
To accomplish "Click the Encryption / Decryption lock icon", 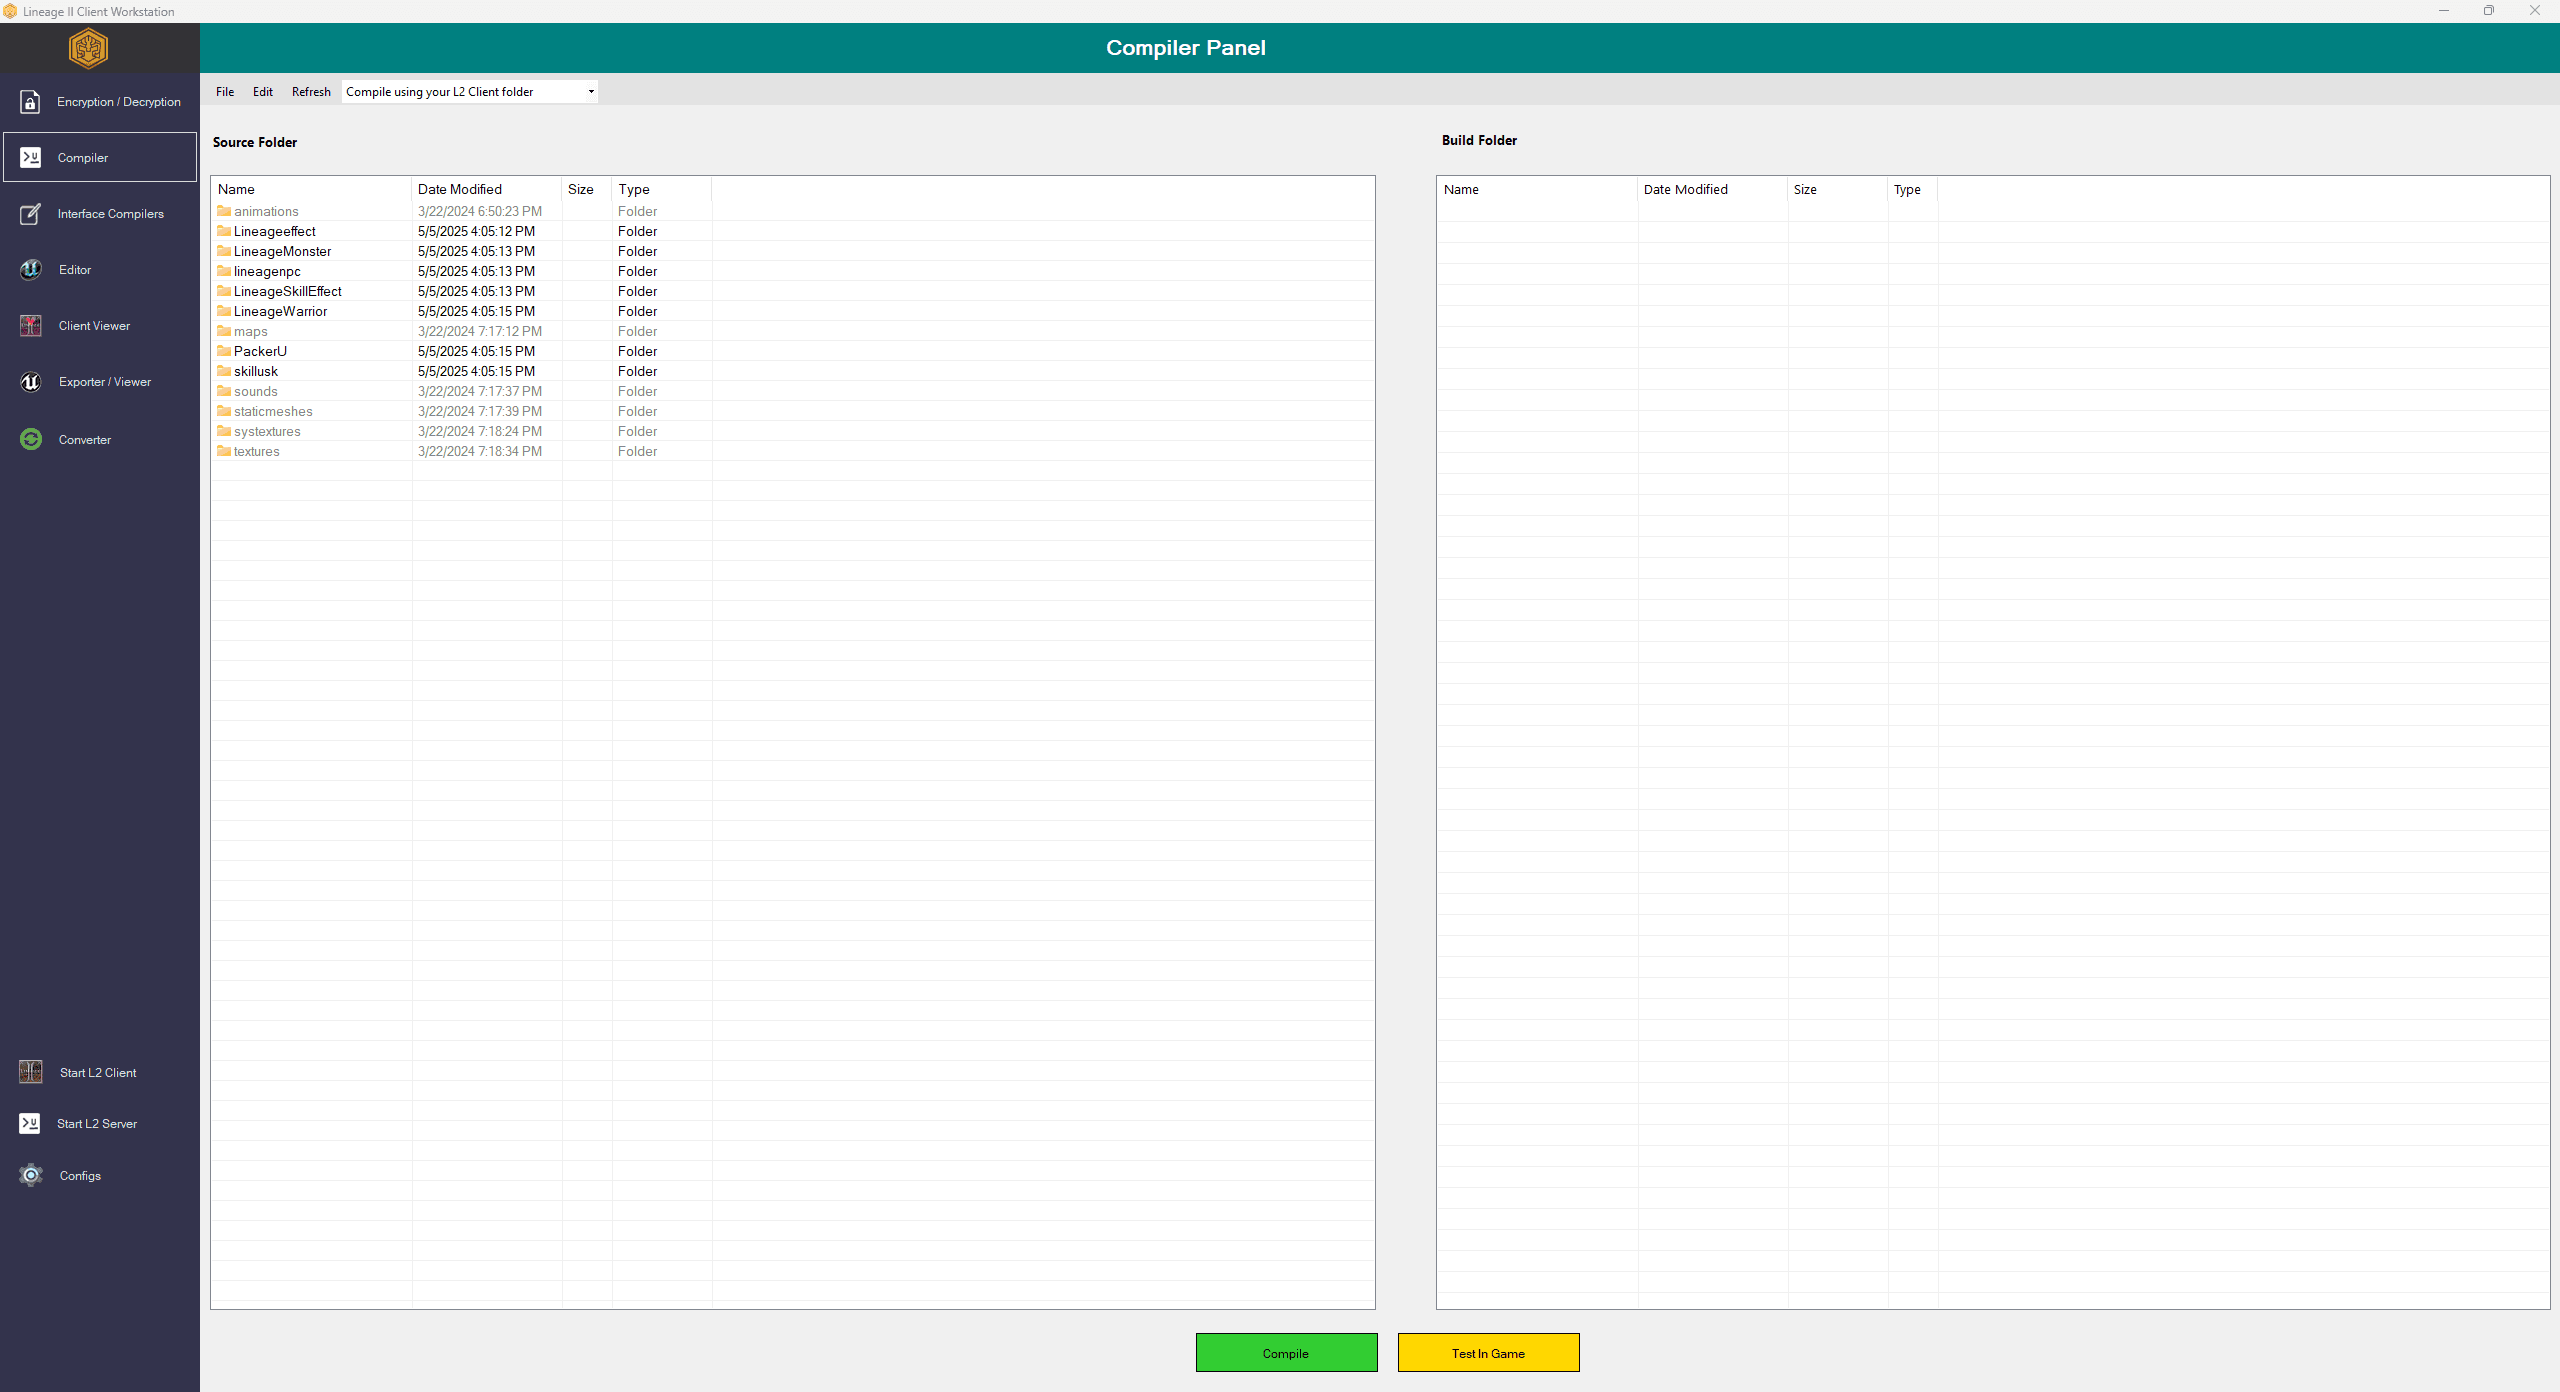I will pos(30,102).
